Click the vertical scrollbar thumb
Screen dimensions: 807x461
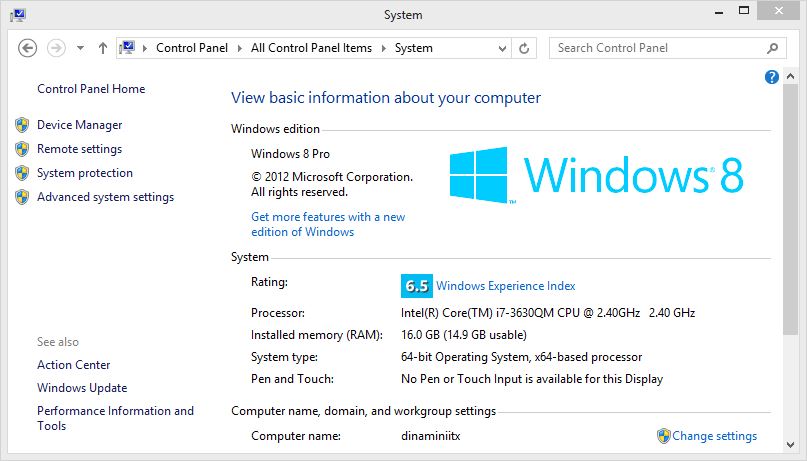pyautogui.click(x=791, y=209)
